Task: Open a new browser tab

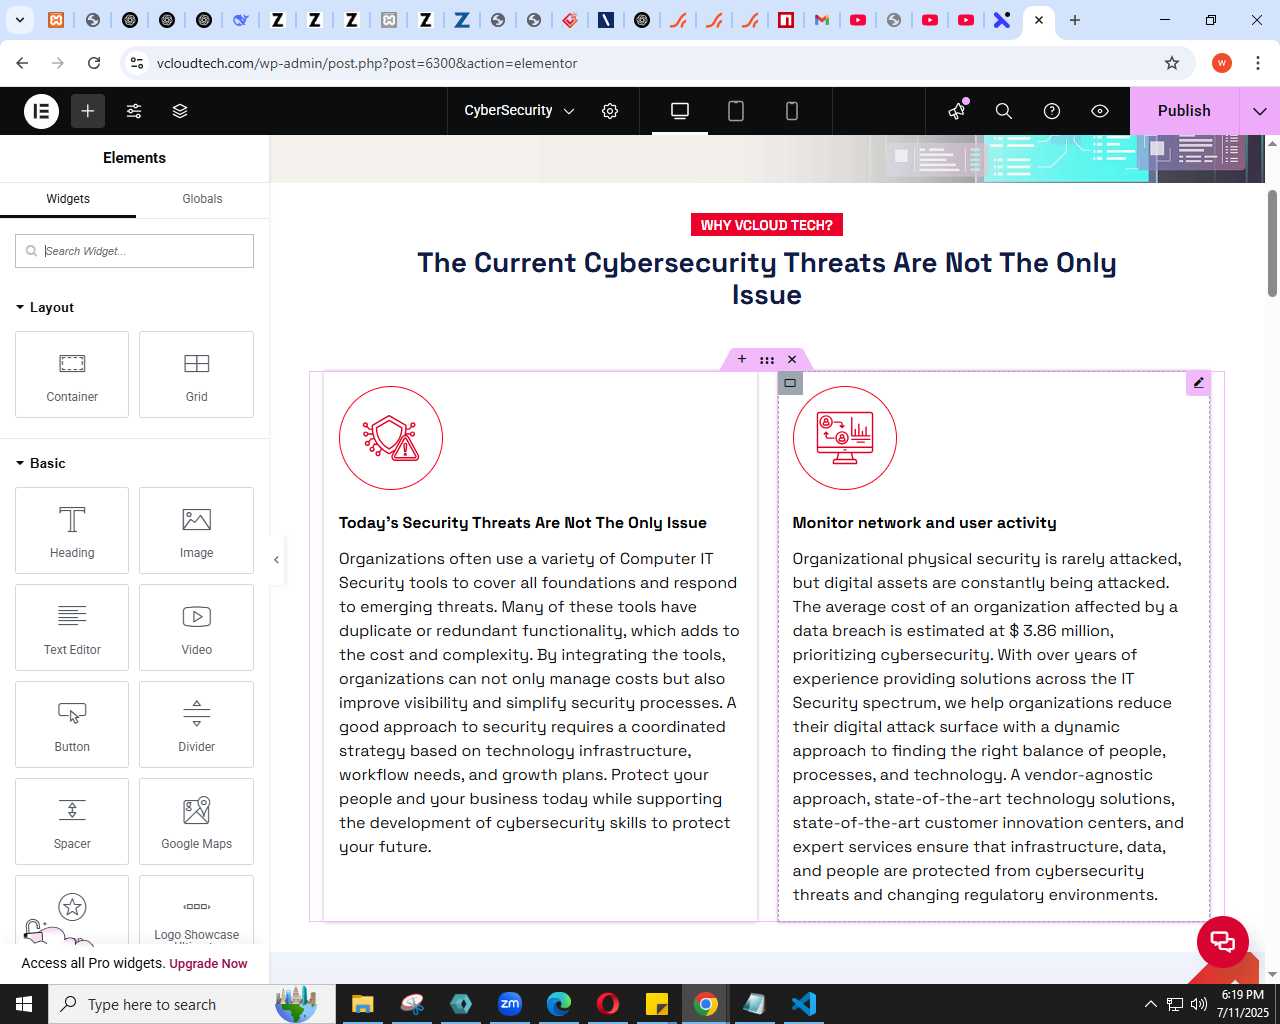Action: click(1075, 20)
